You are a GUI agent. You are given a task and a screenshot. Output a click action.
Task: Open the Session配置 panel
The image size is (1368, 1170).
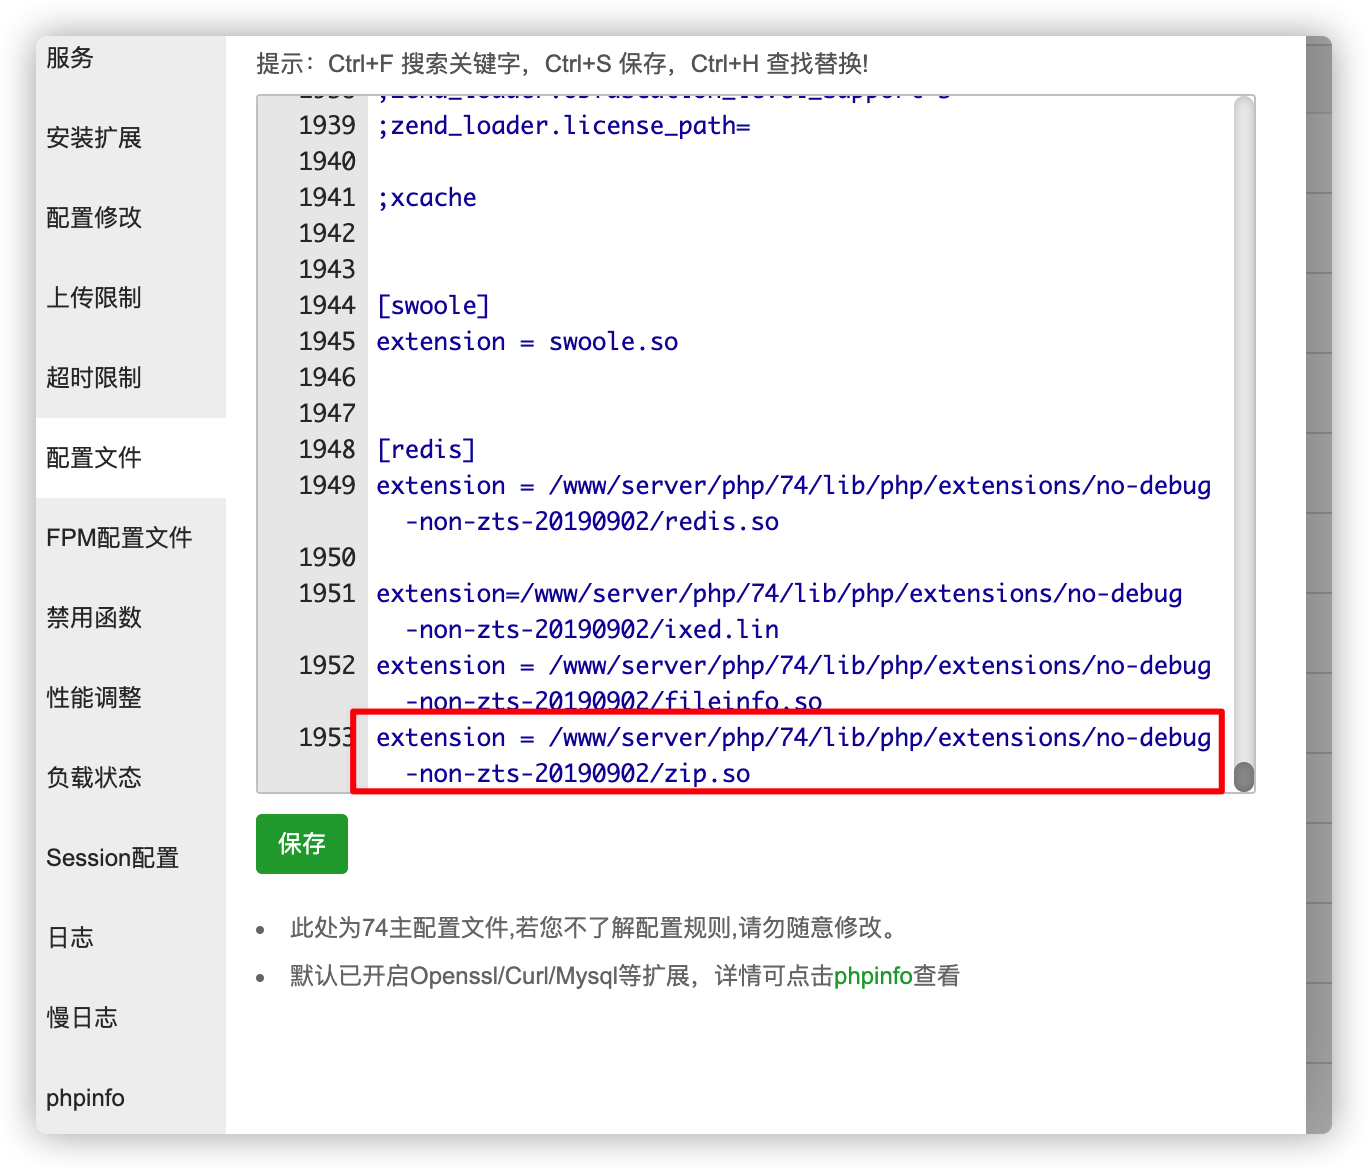(112, 857)
